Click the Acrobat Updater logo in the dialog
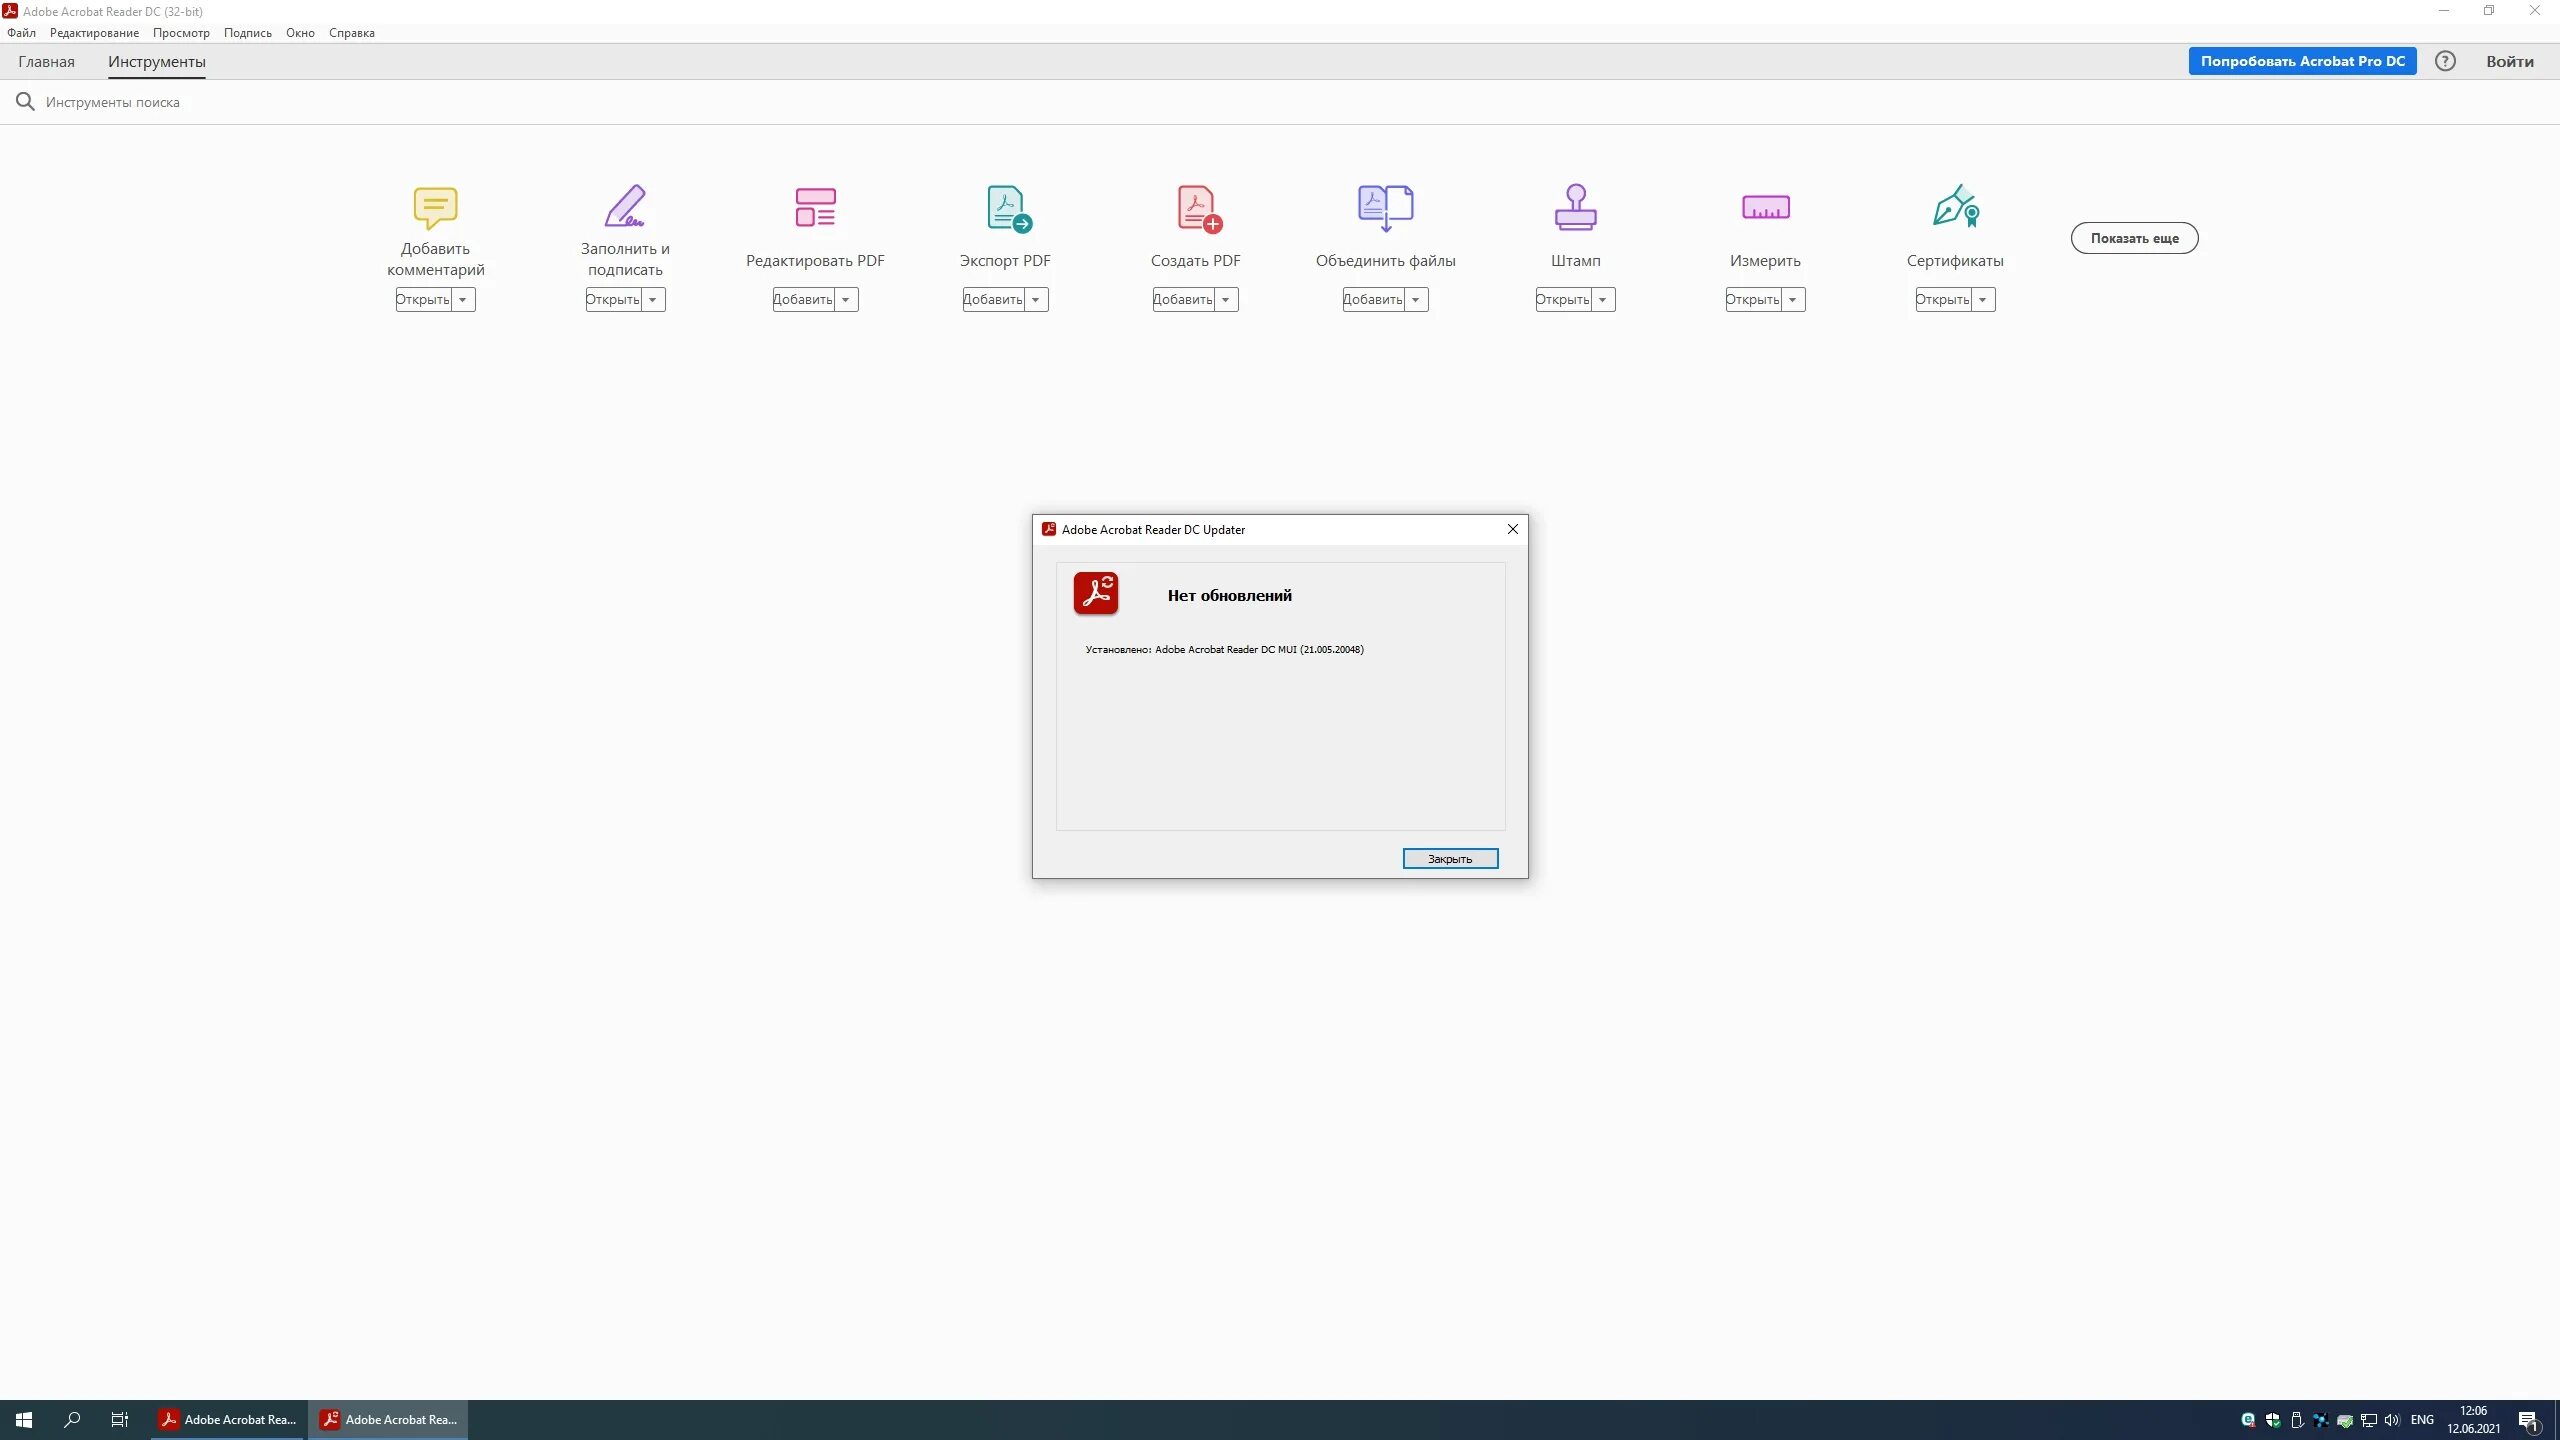The width and height of the screenshot is (2560, 1440). coord(1096,593)
